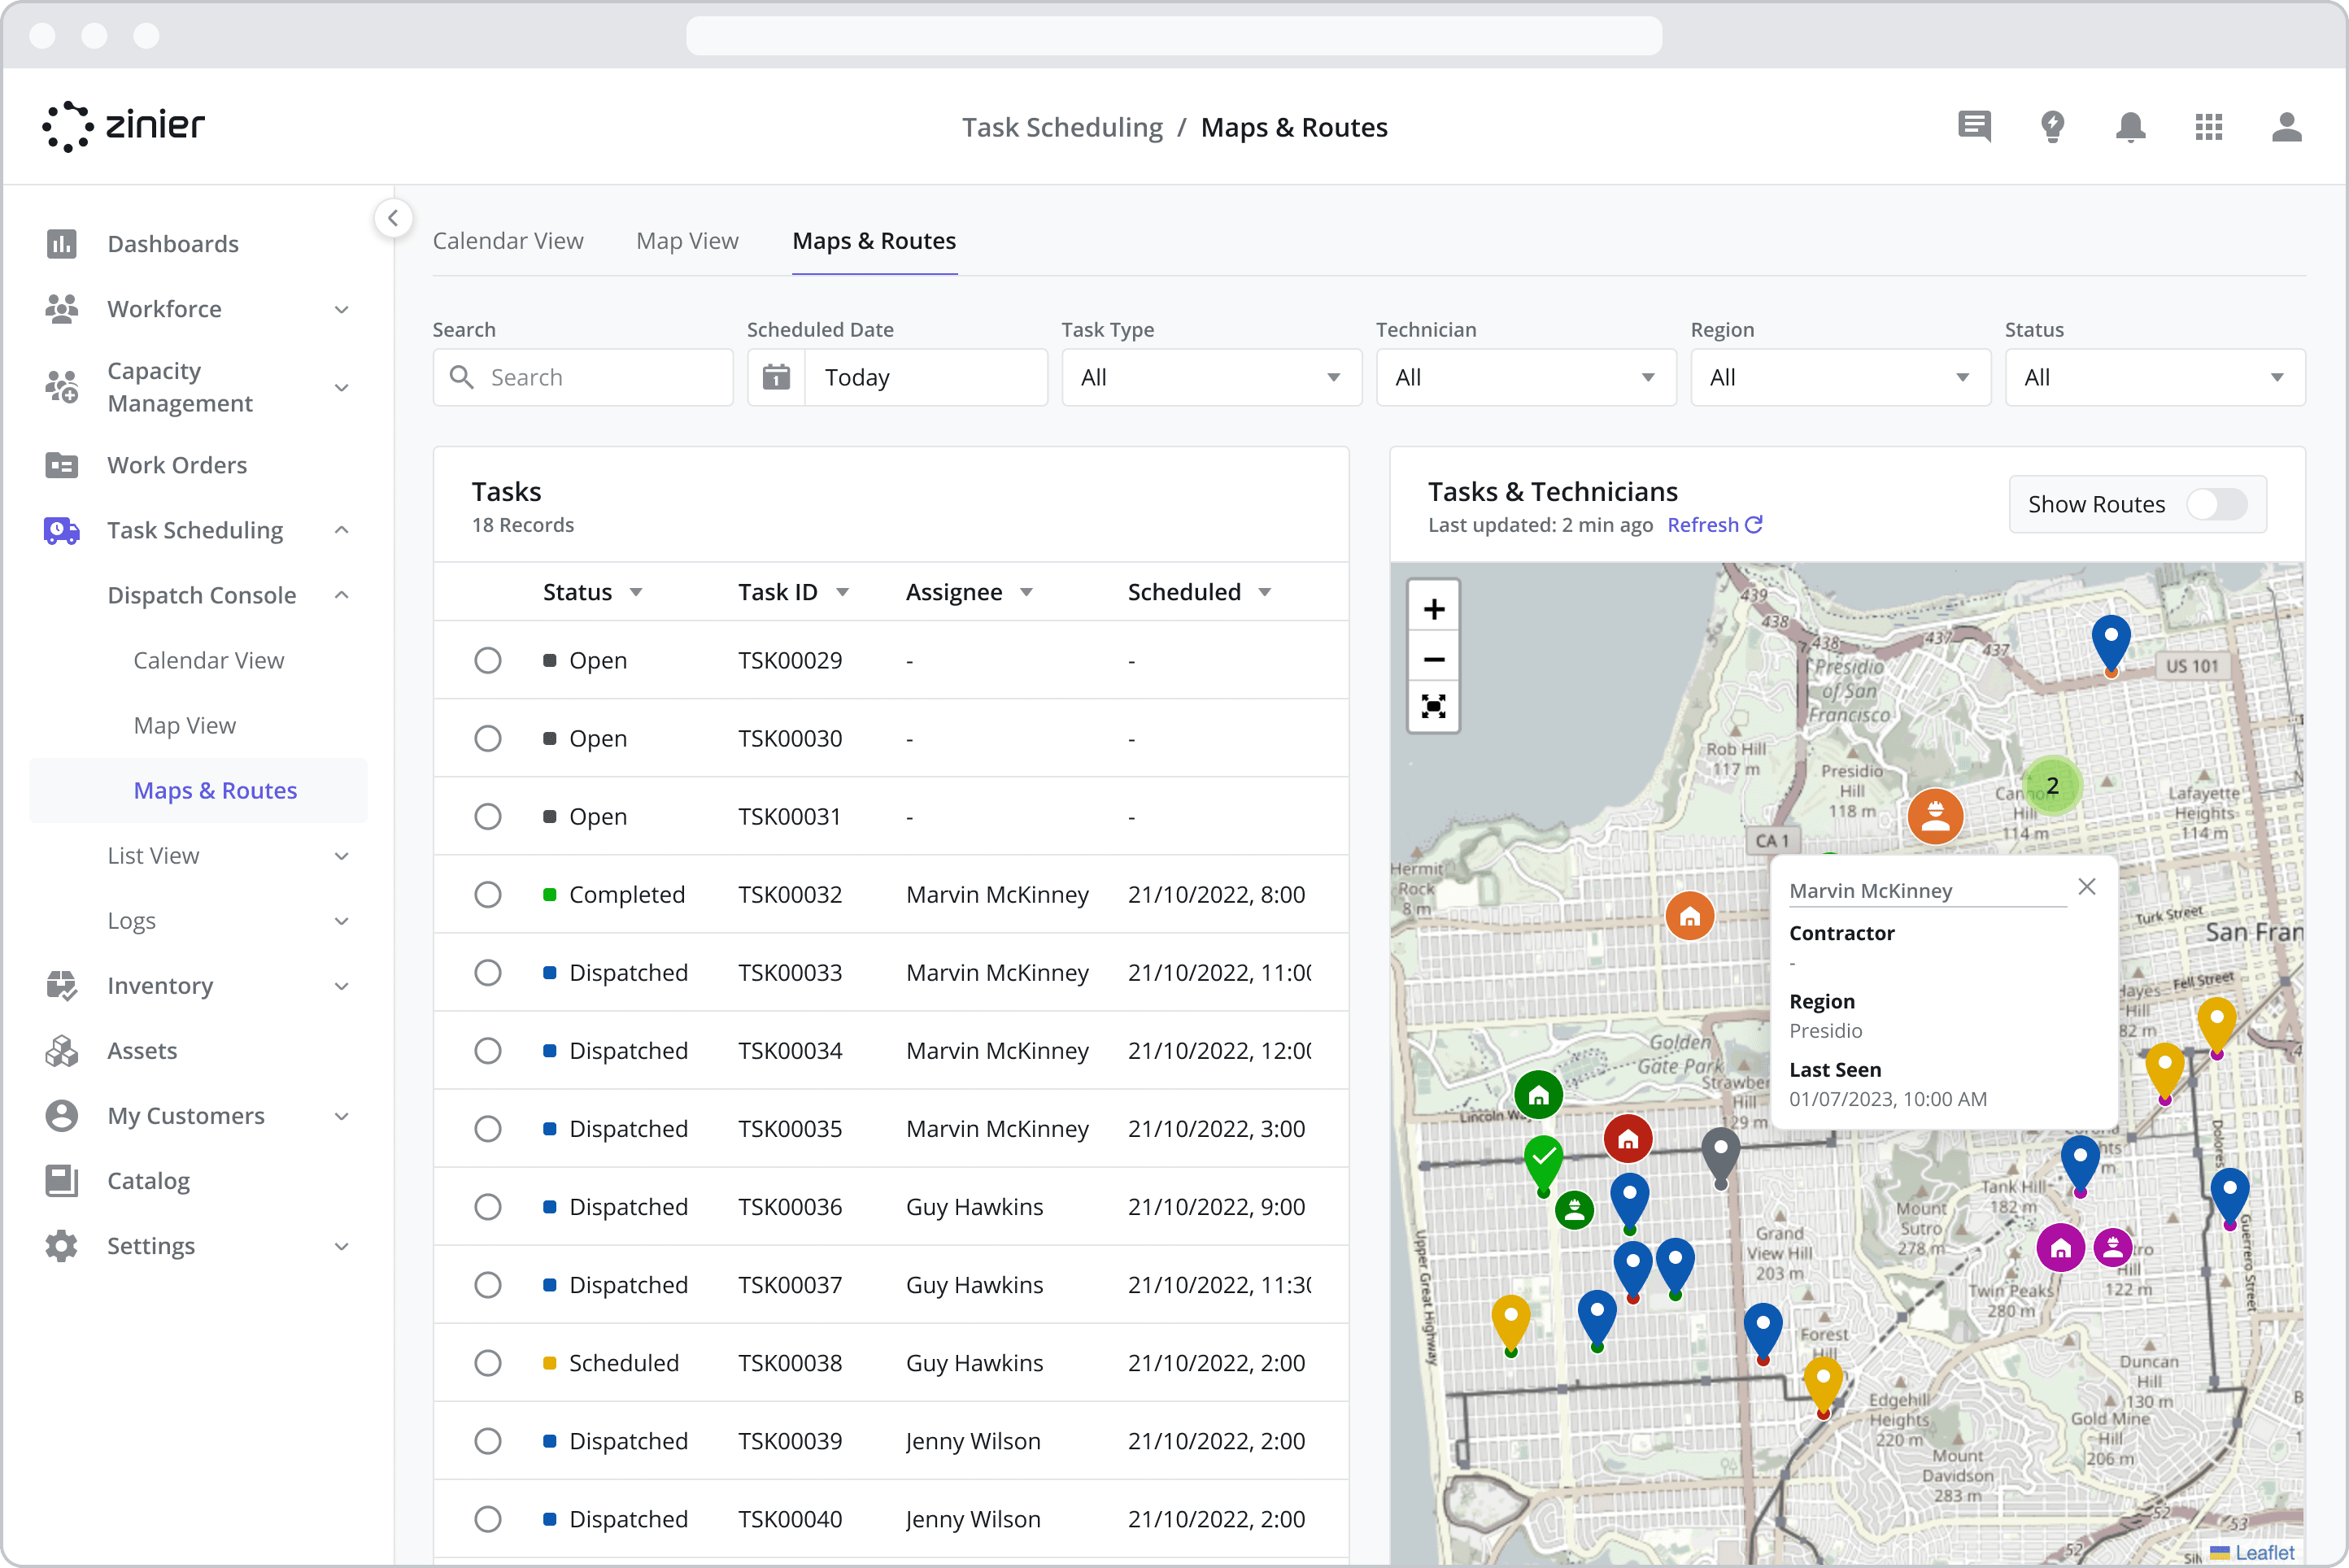Select radio for task TSK00038
This screenshot has height=1568, width=2349.
tap(487, 1362)
